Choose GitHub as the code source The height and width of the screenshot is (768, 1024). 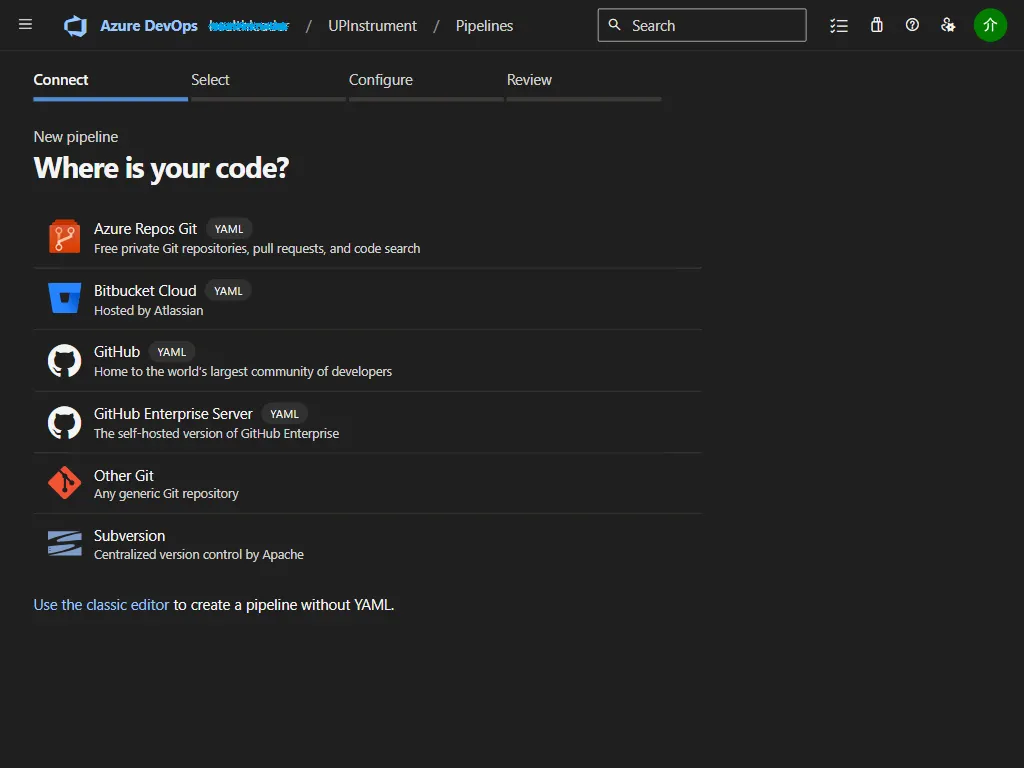click(x=368, y=360)
